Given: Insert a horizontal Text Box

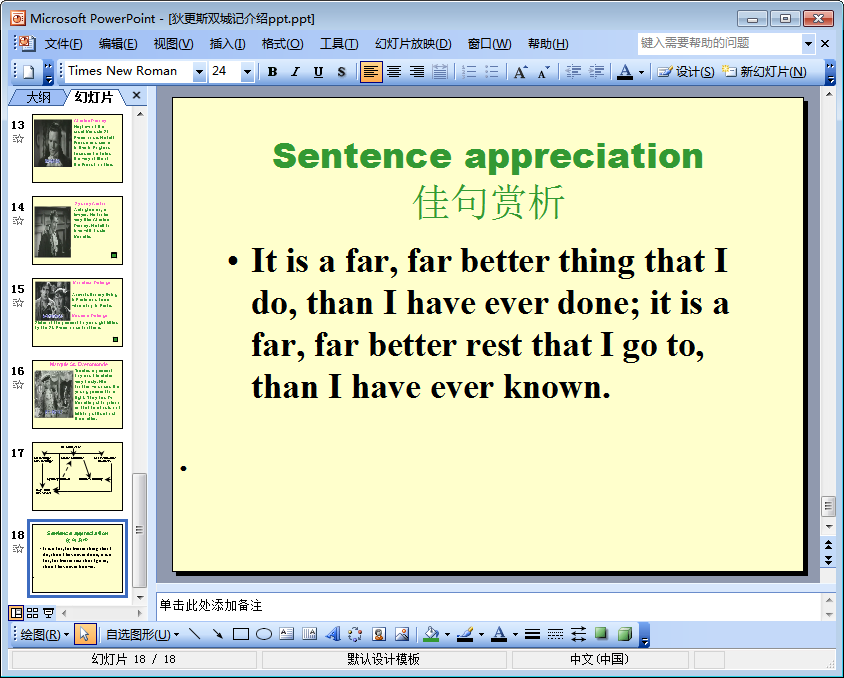Looking at the screenshot, I should coord(287,634).
